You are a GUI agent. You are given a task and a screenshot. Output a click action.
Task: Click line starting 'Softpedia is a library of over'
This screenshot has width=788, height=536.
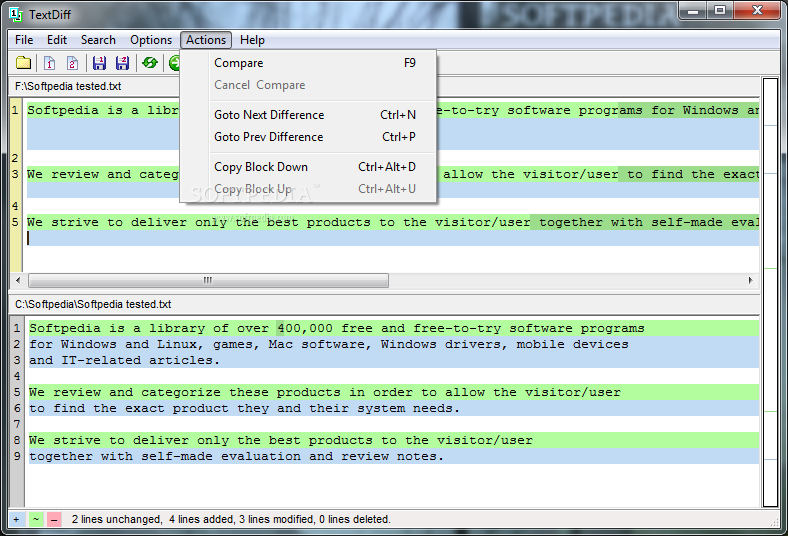point(393,329)
